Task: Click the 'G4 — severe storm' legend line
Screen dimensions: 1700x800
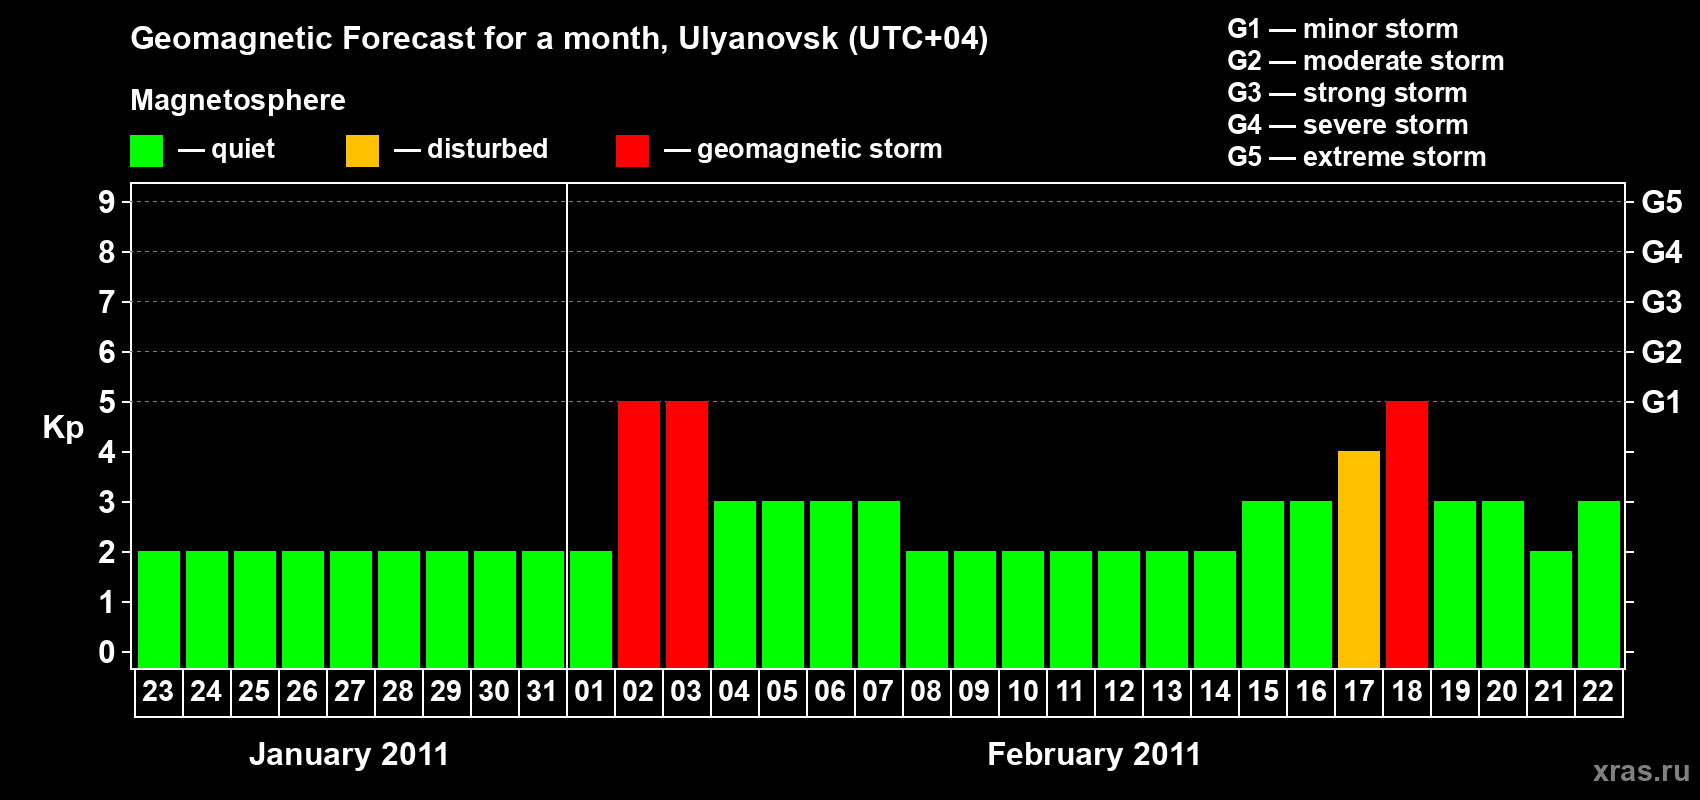Action: 1348,125
